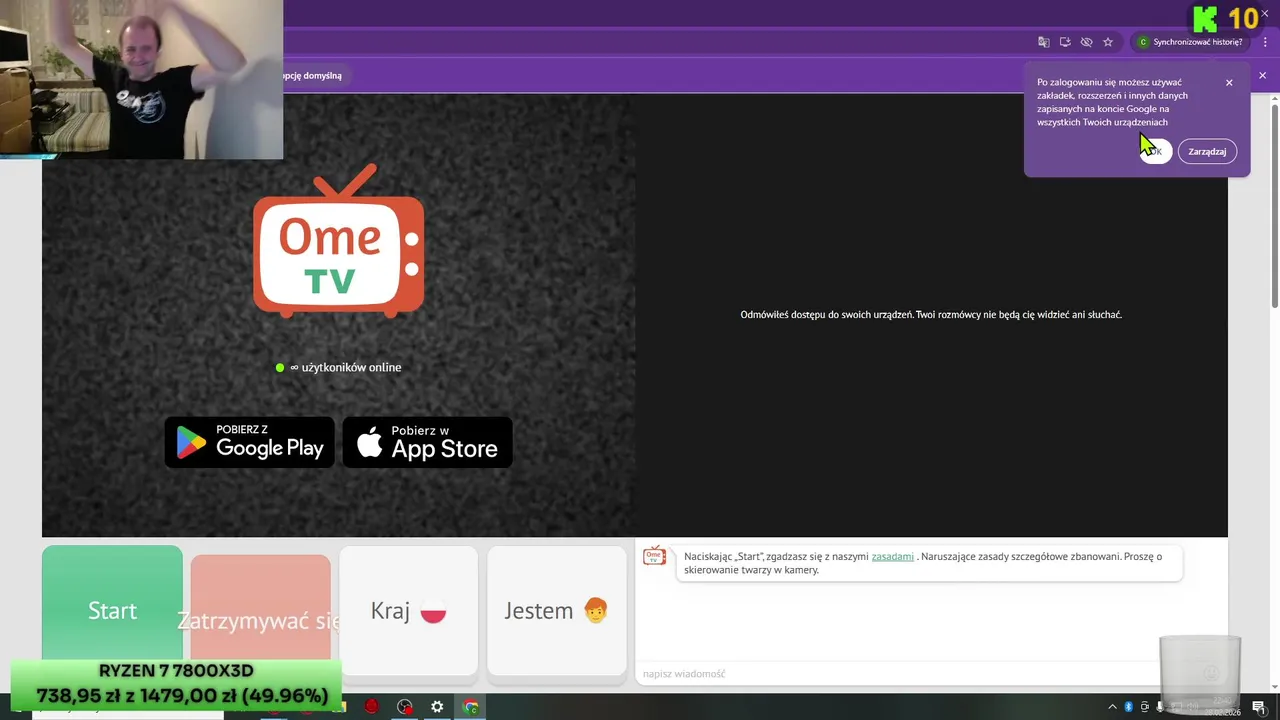Screen dimensions: 1280x720
Task: Open Settings gear on the taskbar
Action: [437, 707]
